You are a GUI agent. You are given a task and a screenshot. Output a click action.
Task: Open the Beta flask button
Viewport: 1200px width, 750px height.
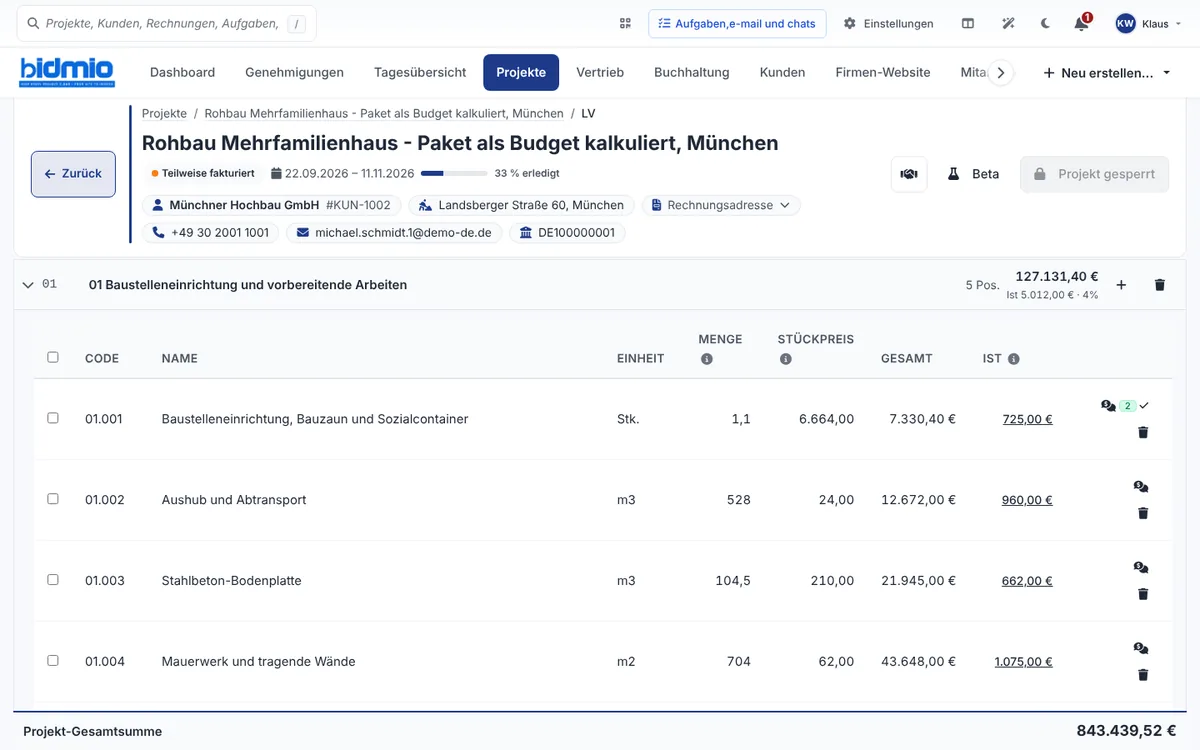(x=973, y=174)
